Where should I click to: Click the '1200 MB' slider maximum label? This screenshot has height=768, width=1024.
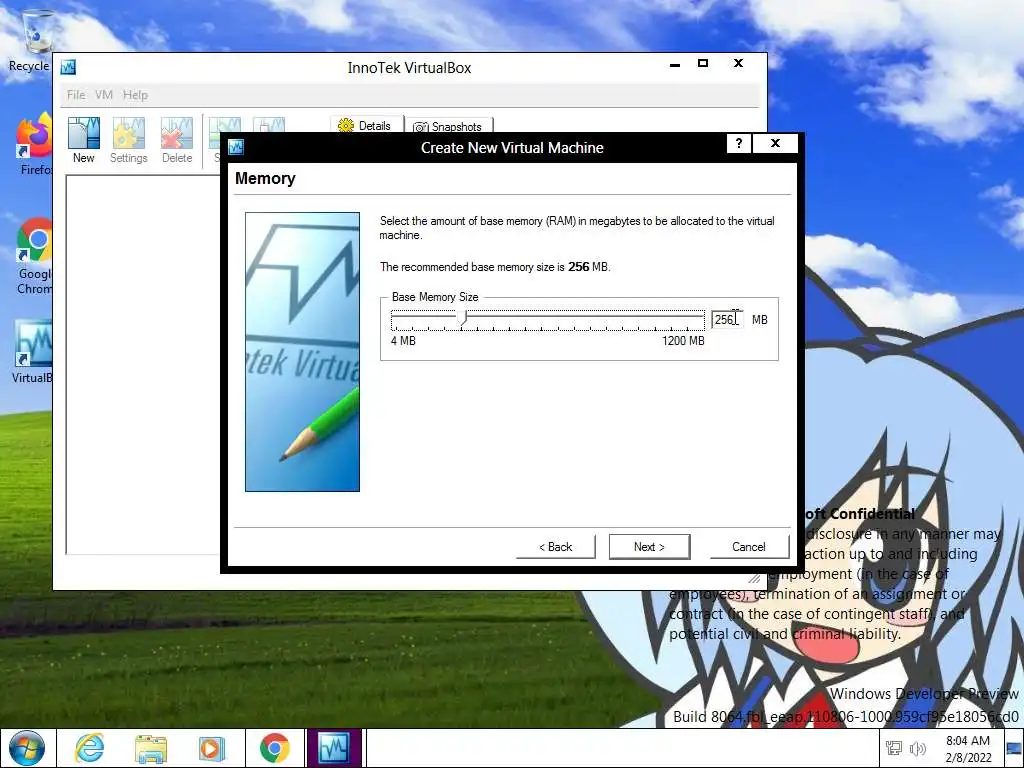pyautogui.click(x=683, y=341)
